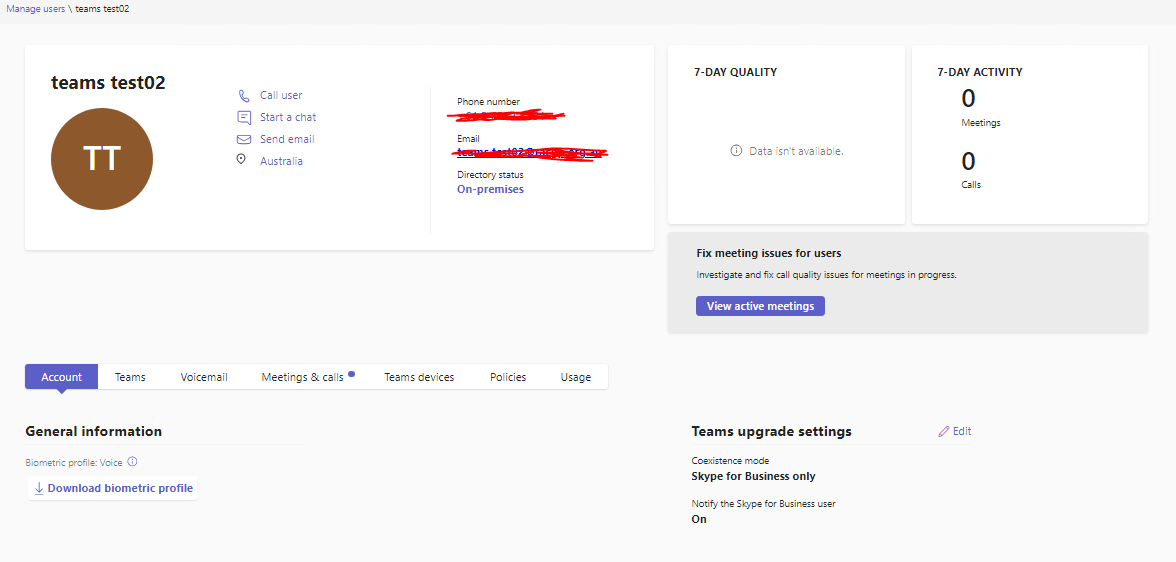Click the 'Calls' count label
This screenshot has height=562, width=1176.
pyautogui.click(x=971, y=185)
